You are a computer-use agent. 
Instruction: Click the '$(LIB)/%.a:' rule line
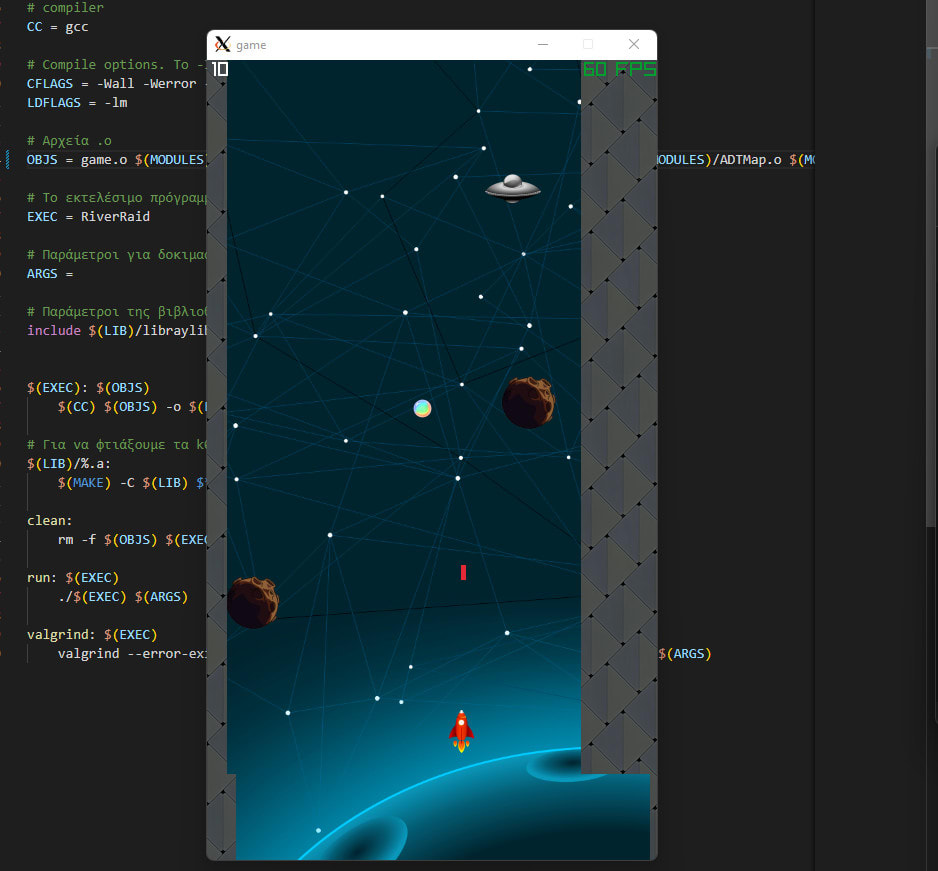[69, 464]
